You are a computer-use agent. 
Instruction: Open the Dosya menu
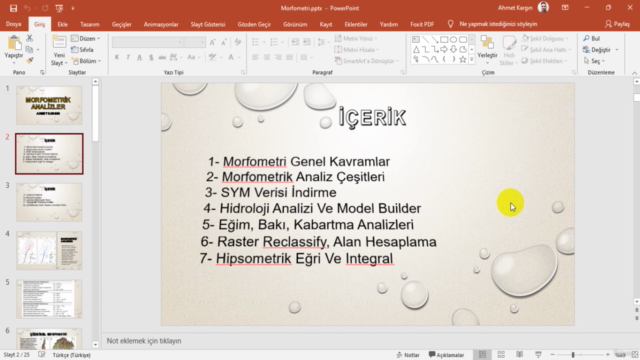pyautogui.click(x=13, y=24)
